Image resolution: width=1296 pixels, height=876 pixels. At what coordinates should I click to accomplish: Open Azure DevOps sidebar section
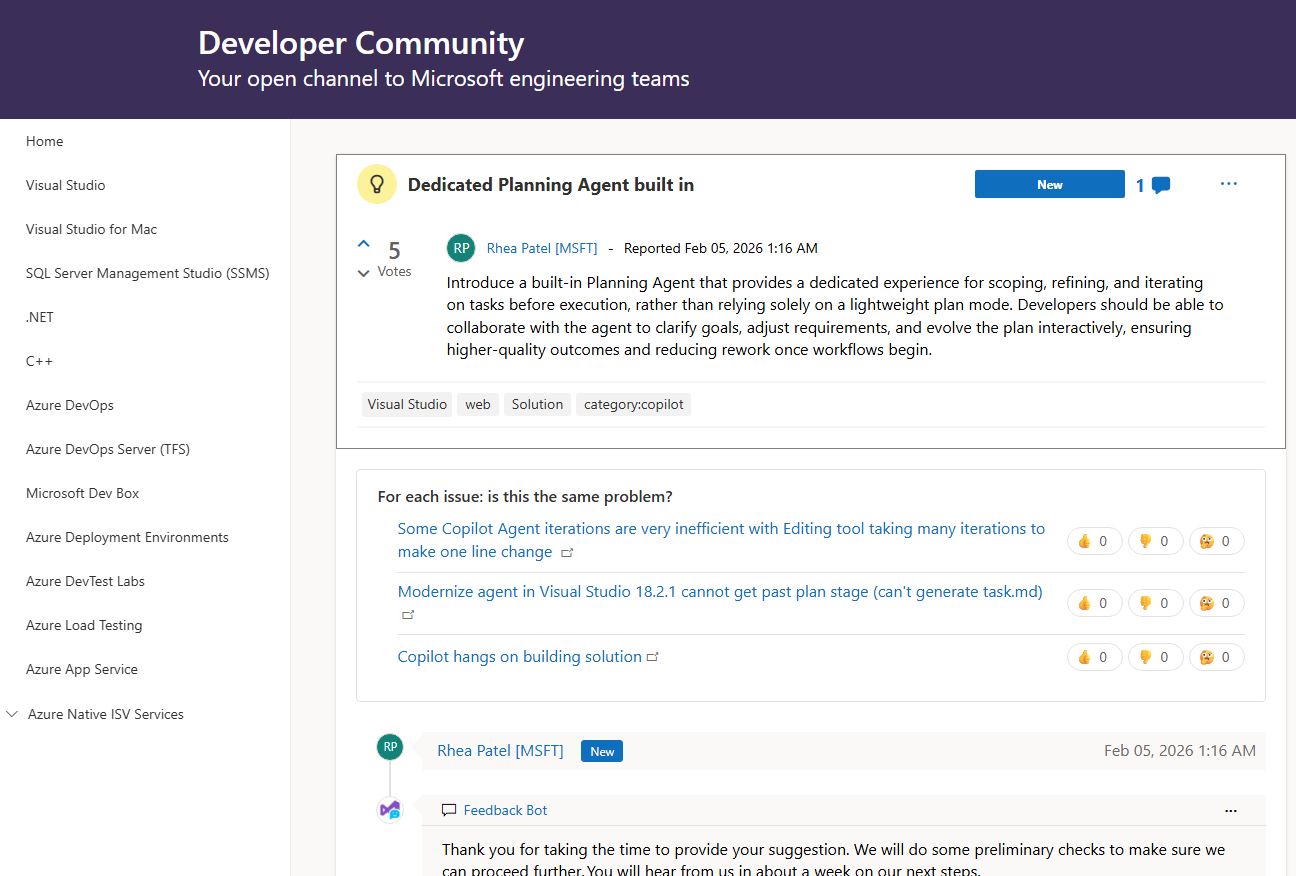click(70, 405)
